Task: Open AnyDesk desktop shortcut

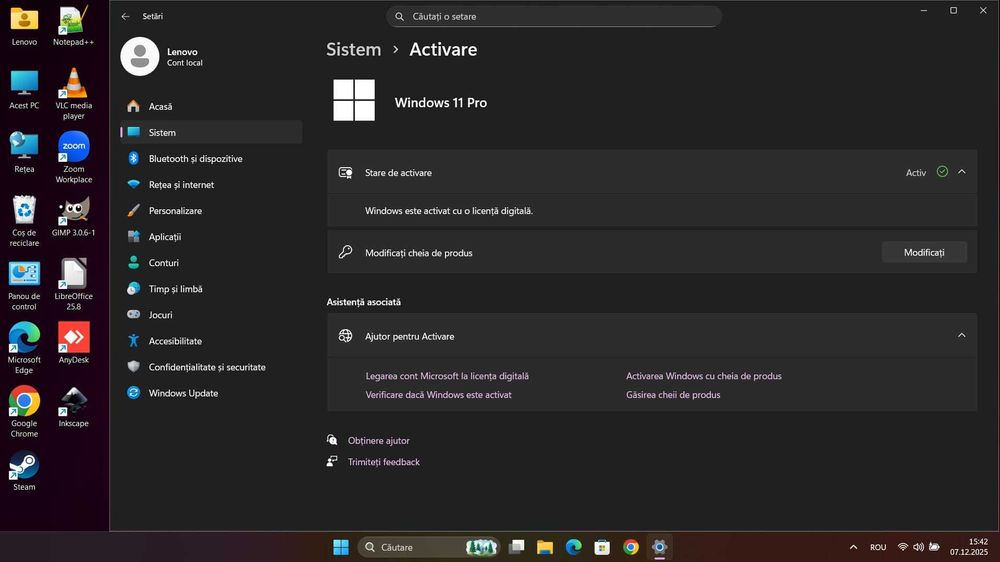Action: 73,343
